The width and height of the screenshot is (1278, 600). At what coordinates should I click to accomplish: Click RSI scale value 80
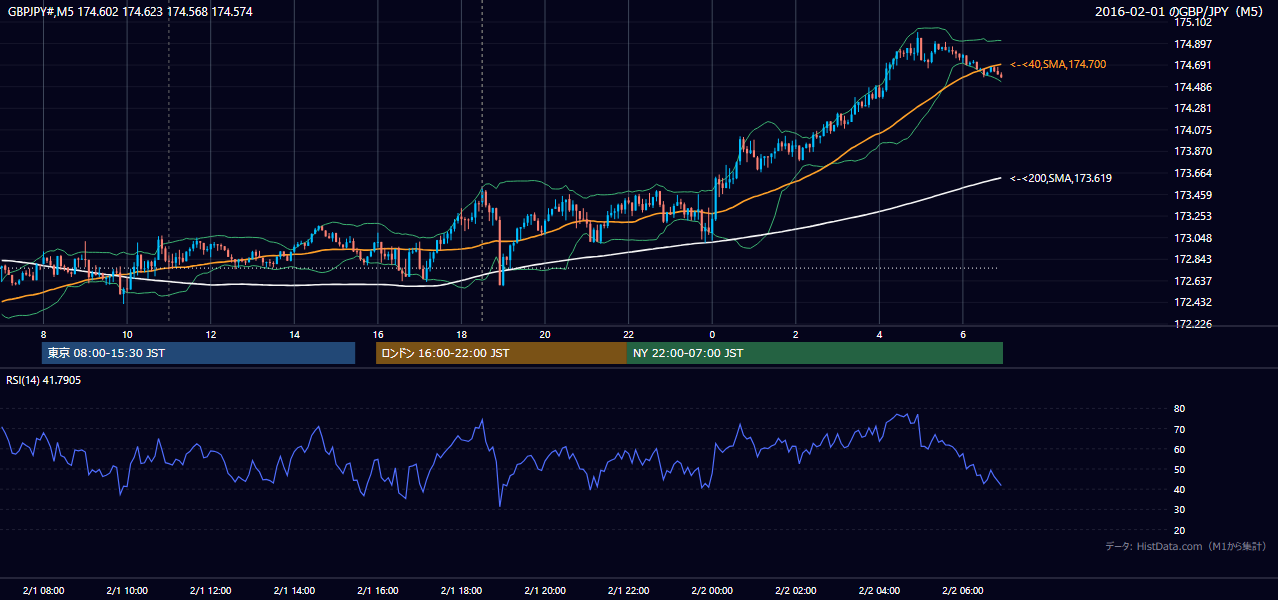tap(1180, 409)
